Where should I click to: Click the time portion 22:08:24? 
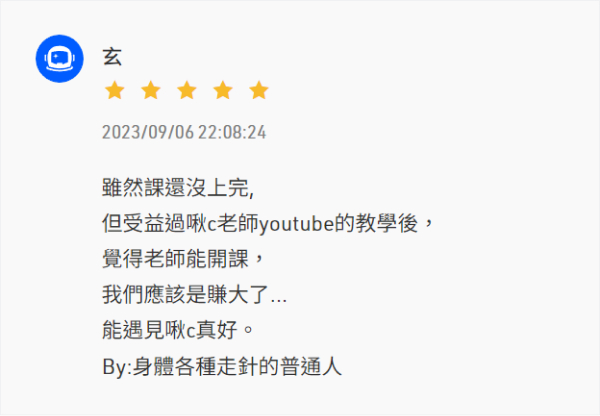pyautogui.click(x=232, y=132)
